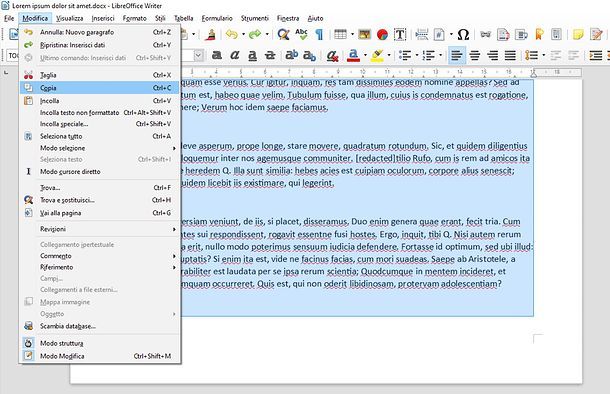Click the insert hyperlink chain icon
This screenshot has height=394, width=610.
485,35
